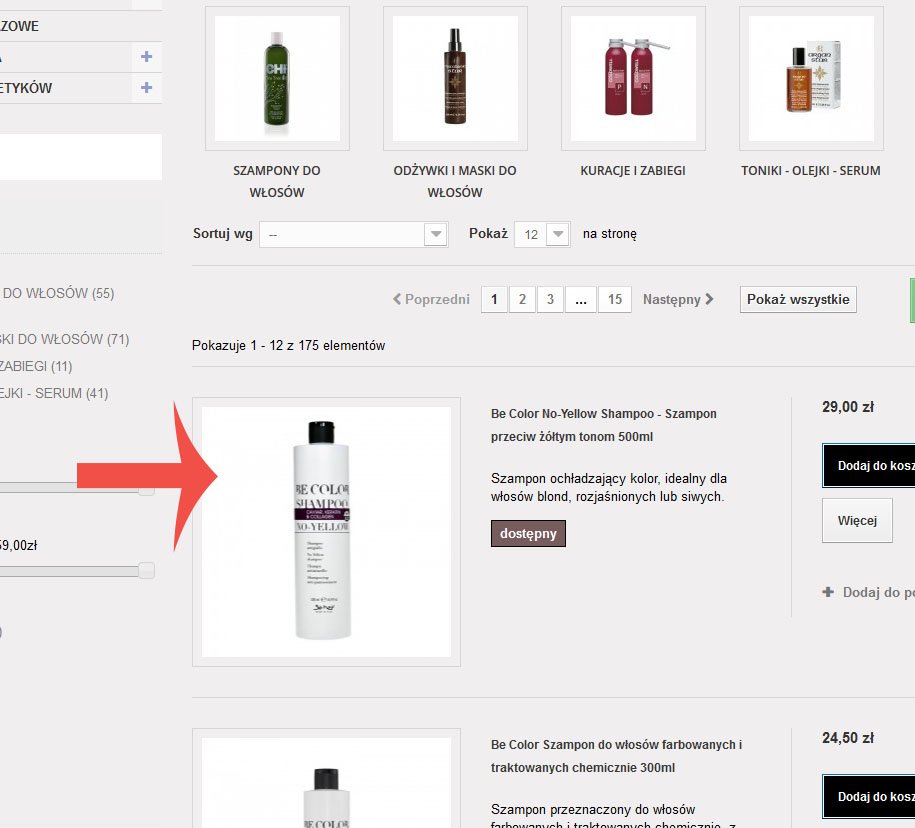Click the pagination ellipsis button
Screen dimensions: 915x828
pyautogui.click(x=581, y=299)
